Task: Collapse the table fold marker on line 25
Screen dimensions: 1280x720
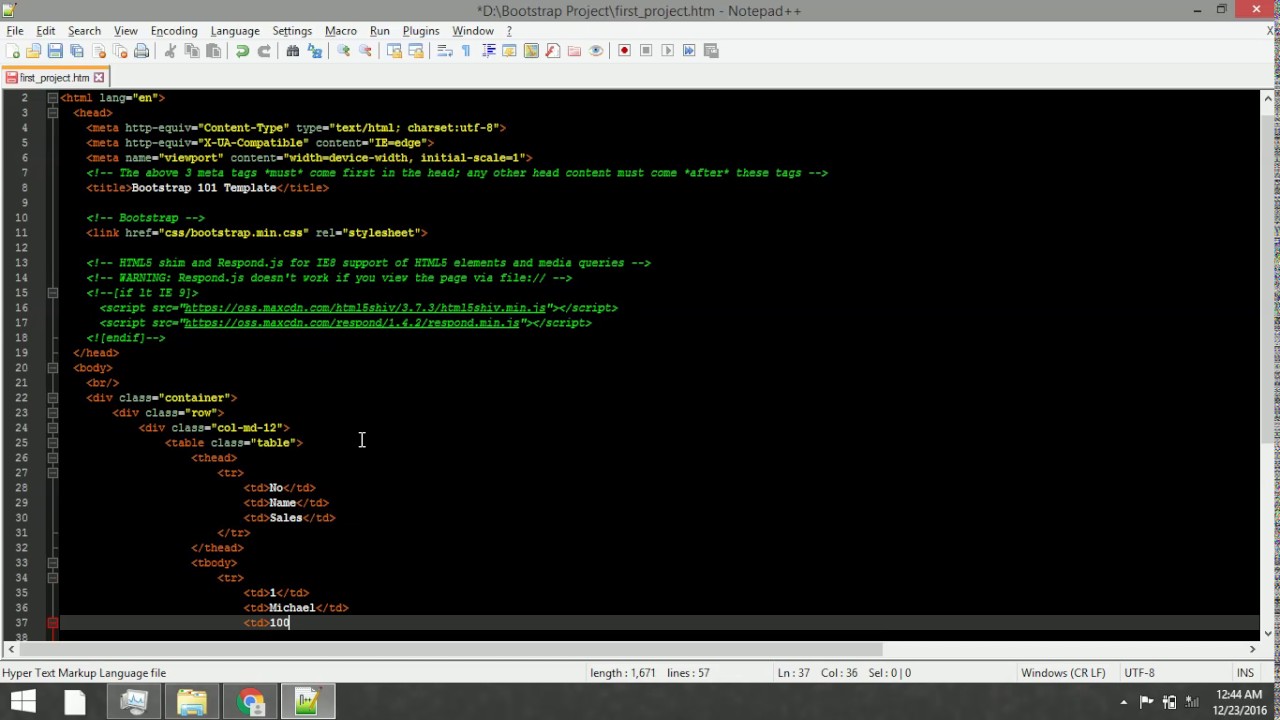Action: [53, 443]
